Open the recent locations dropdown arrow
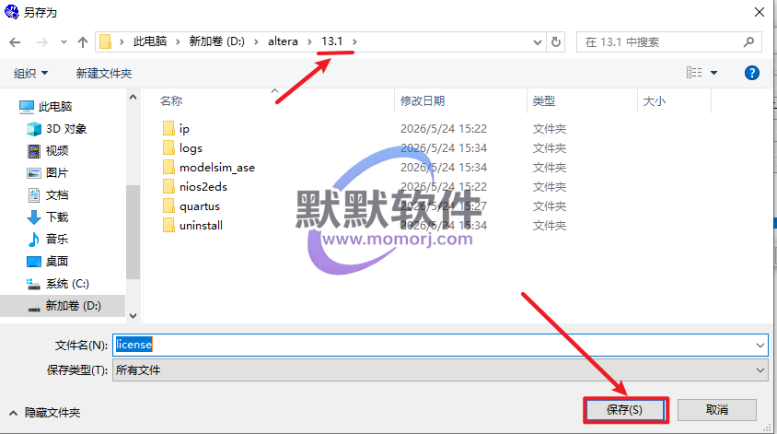 pos(63,43)
